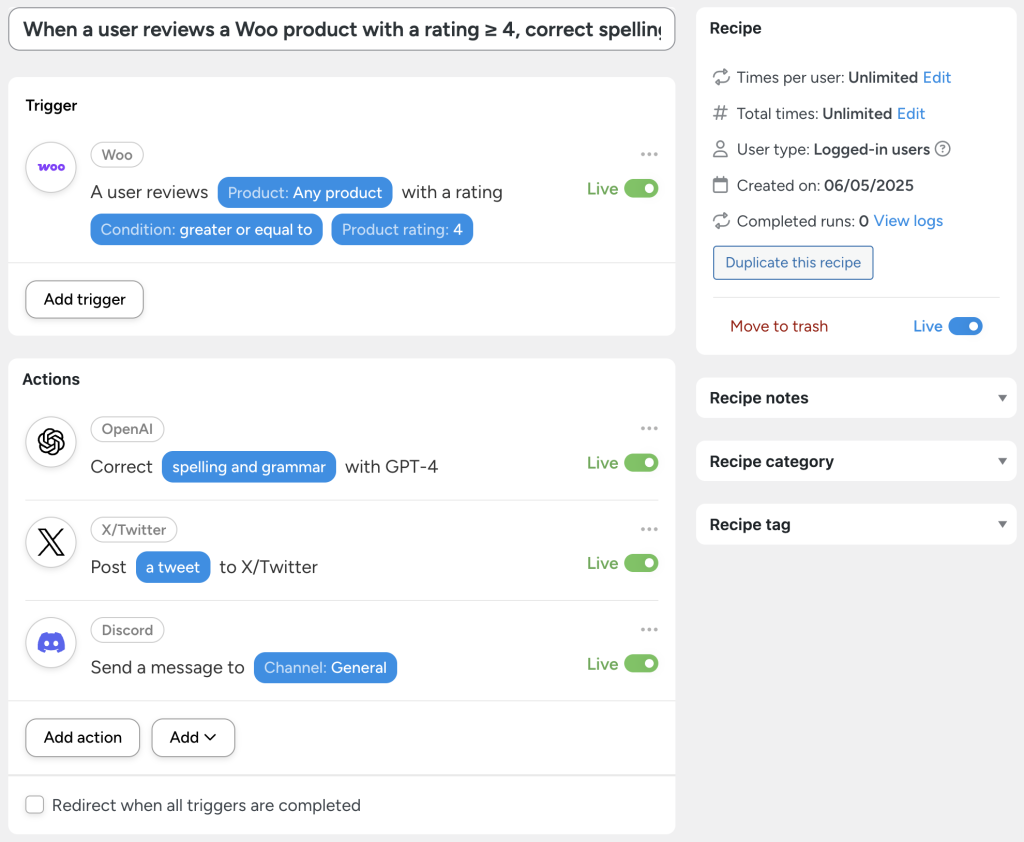Open the trigger options ellipsis menu

(649, 154)
